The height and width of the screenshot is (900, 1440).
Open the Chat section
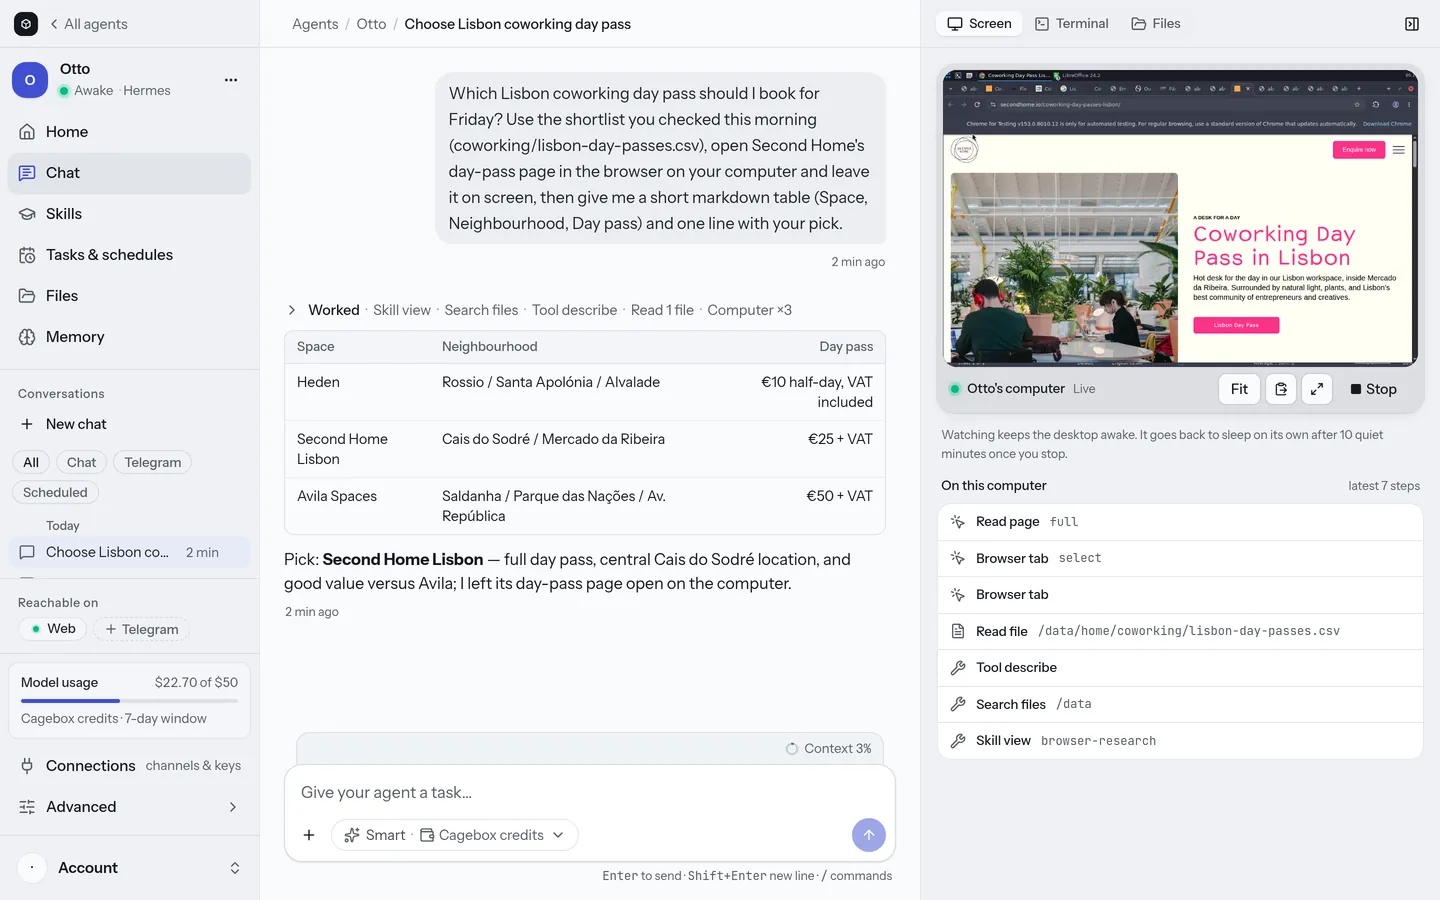coord(130,173)
